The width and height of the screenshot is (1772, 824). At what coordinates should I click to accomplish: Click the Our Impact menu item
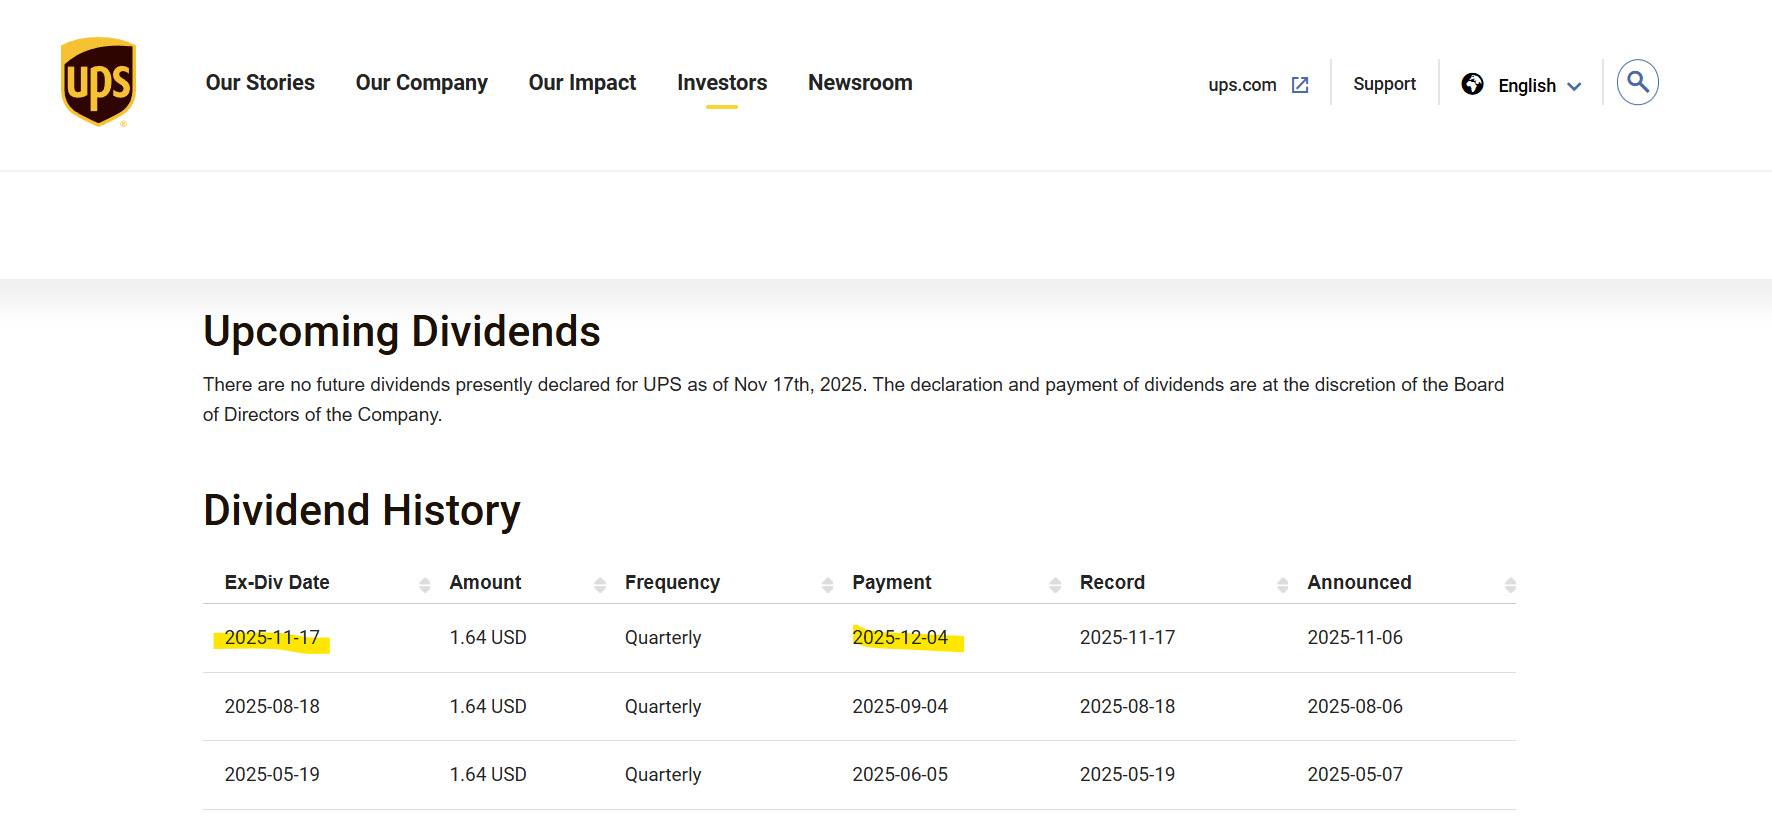coord(582,83)
